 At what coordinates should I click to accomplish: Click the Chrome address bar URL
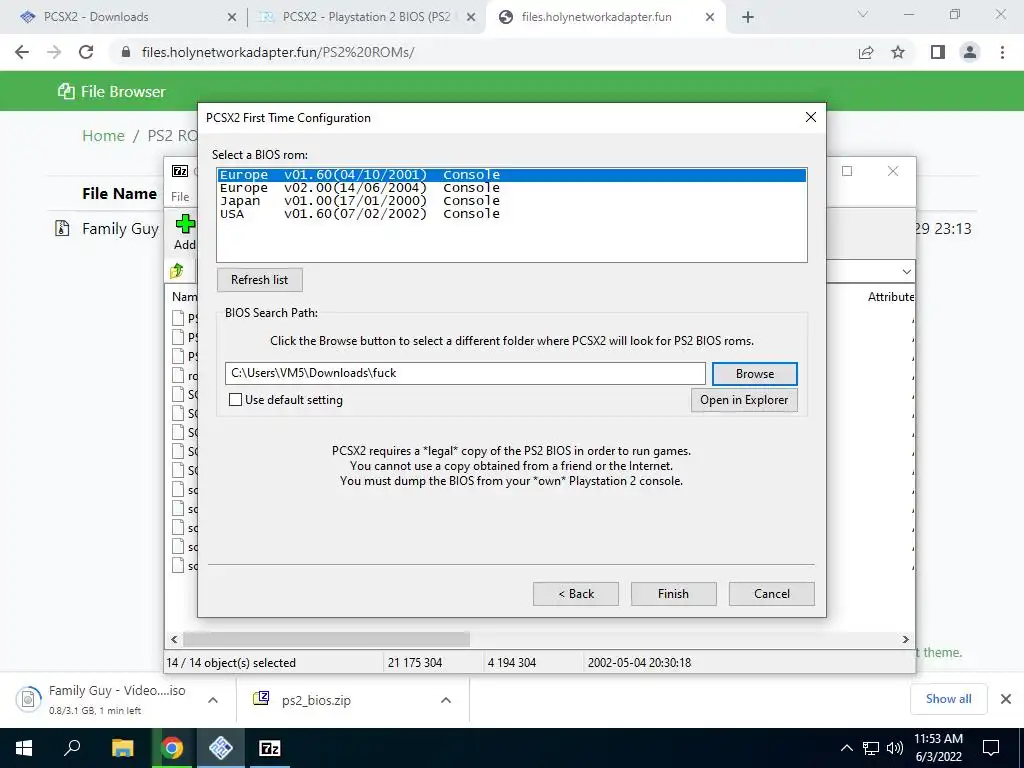click(x=278, y=52)
